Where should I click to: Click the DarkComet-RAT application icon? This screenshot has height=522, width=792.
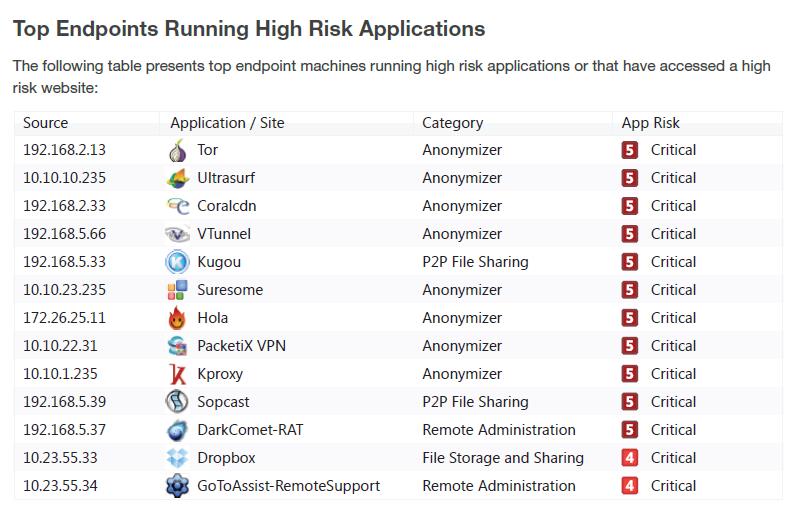coord(177,431)
